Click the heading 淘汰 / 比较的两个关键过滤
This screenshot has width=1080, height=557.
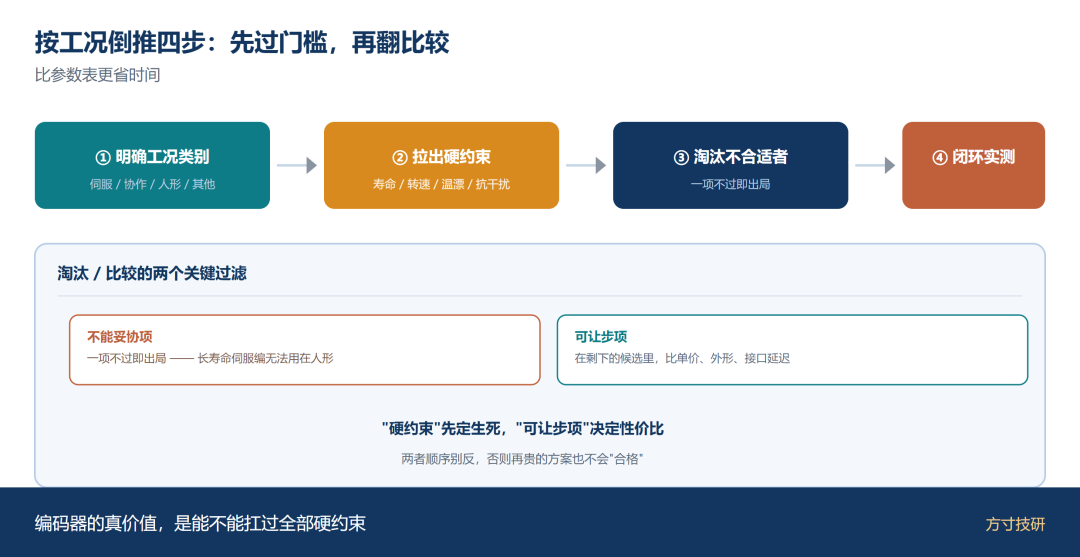[x=152, y=274]
